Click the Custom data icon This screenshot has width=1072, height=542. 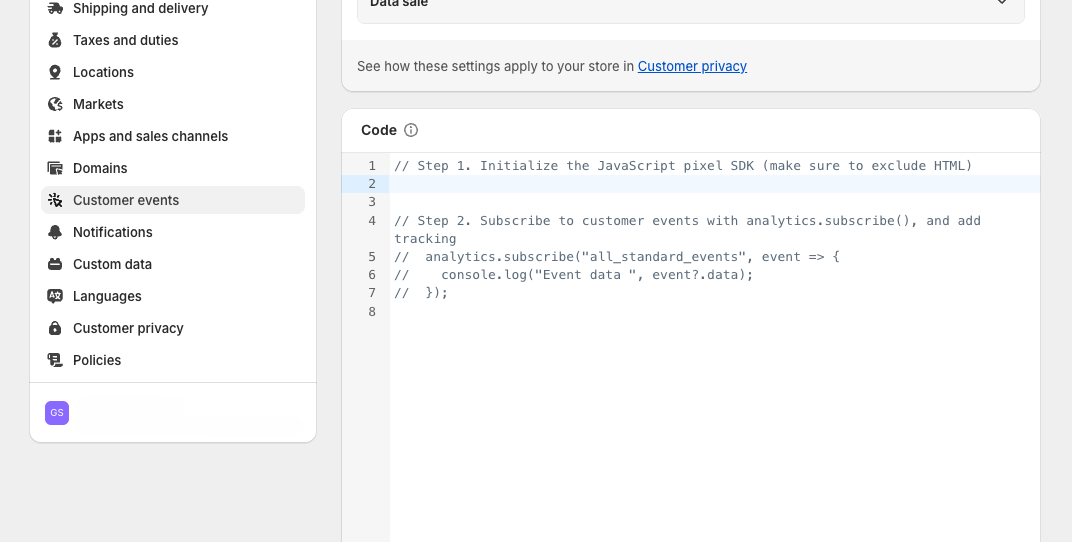55,265
